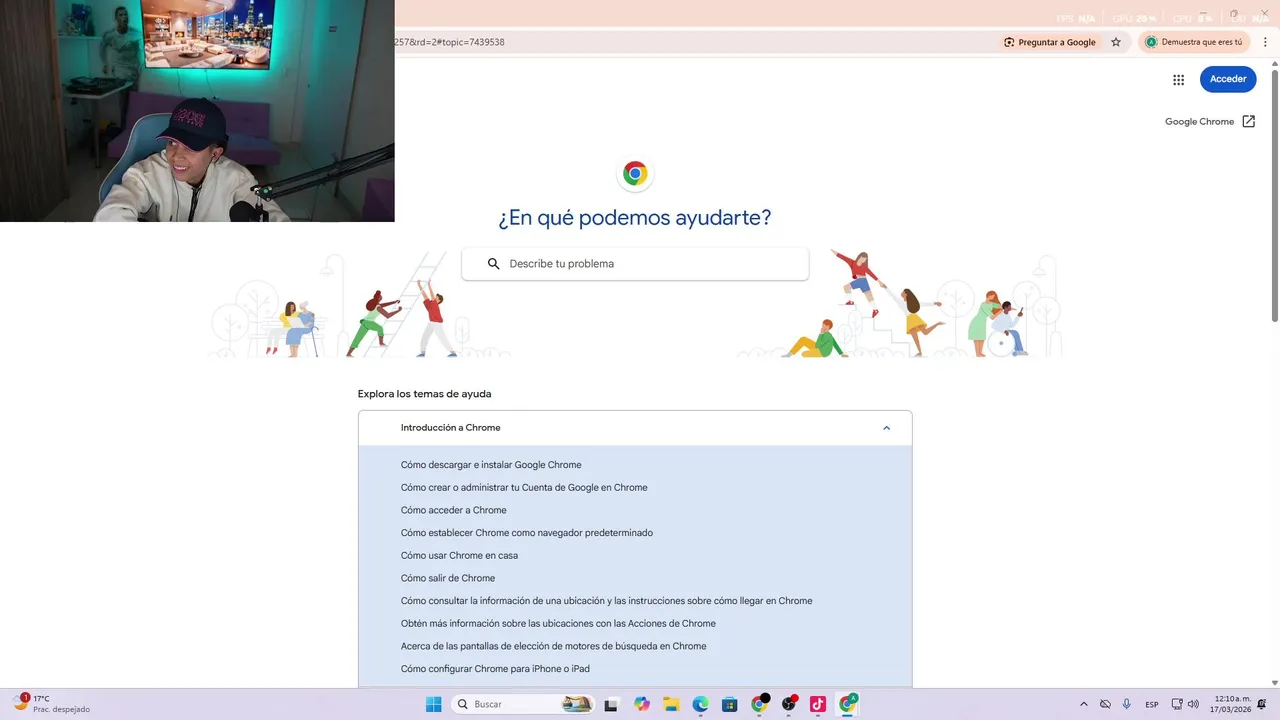Open the network icon next to the volume
The image size is (1280, 720).
(x=1177, y=704)
